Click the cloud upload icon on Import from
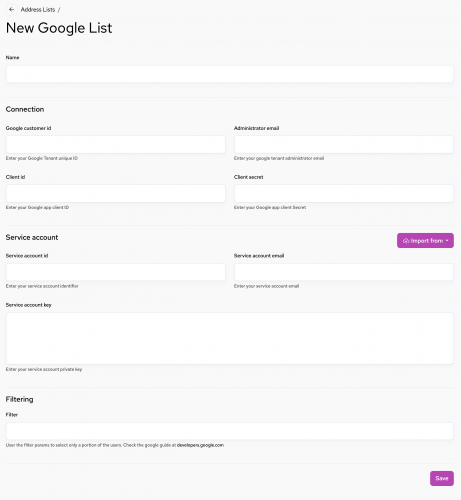Image resolution: width=461 pixels, height=500 pixels. [x=406, y=241]
